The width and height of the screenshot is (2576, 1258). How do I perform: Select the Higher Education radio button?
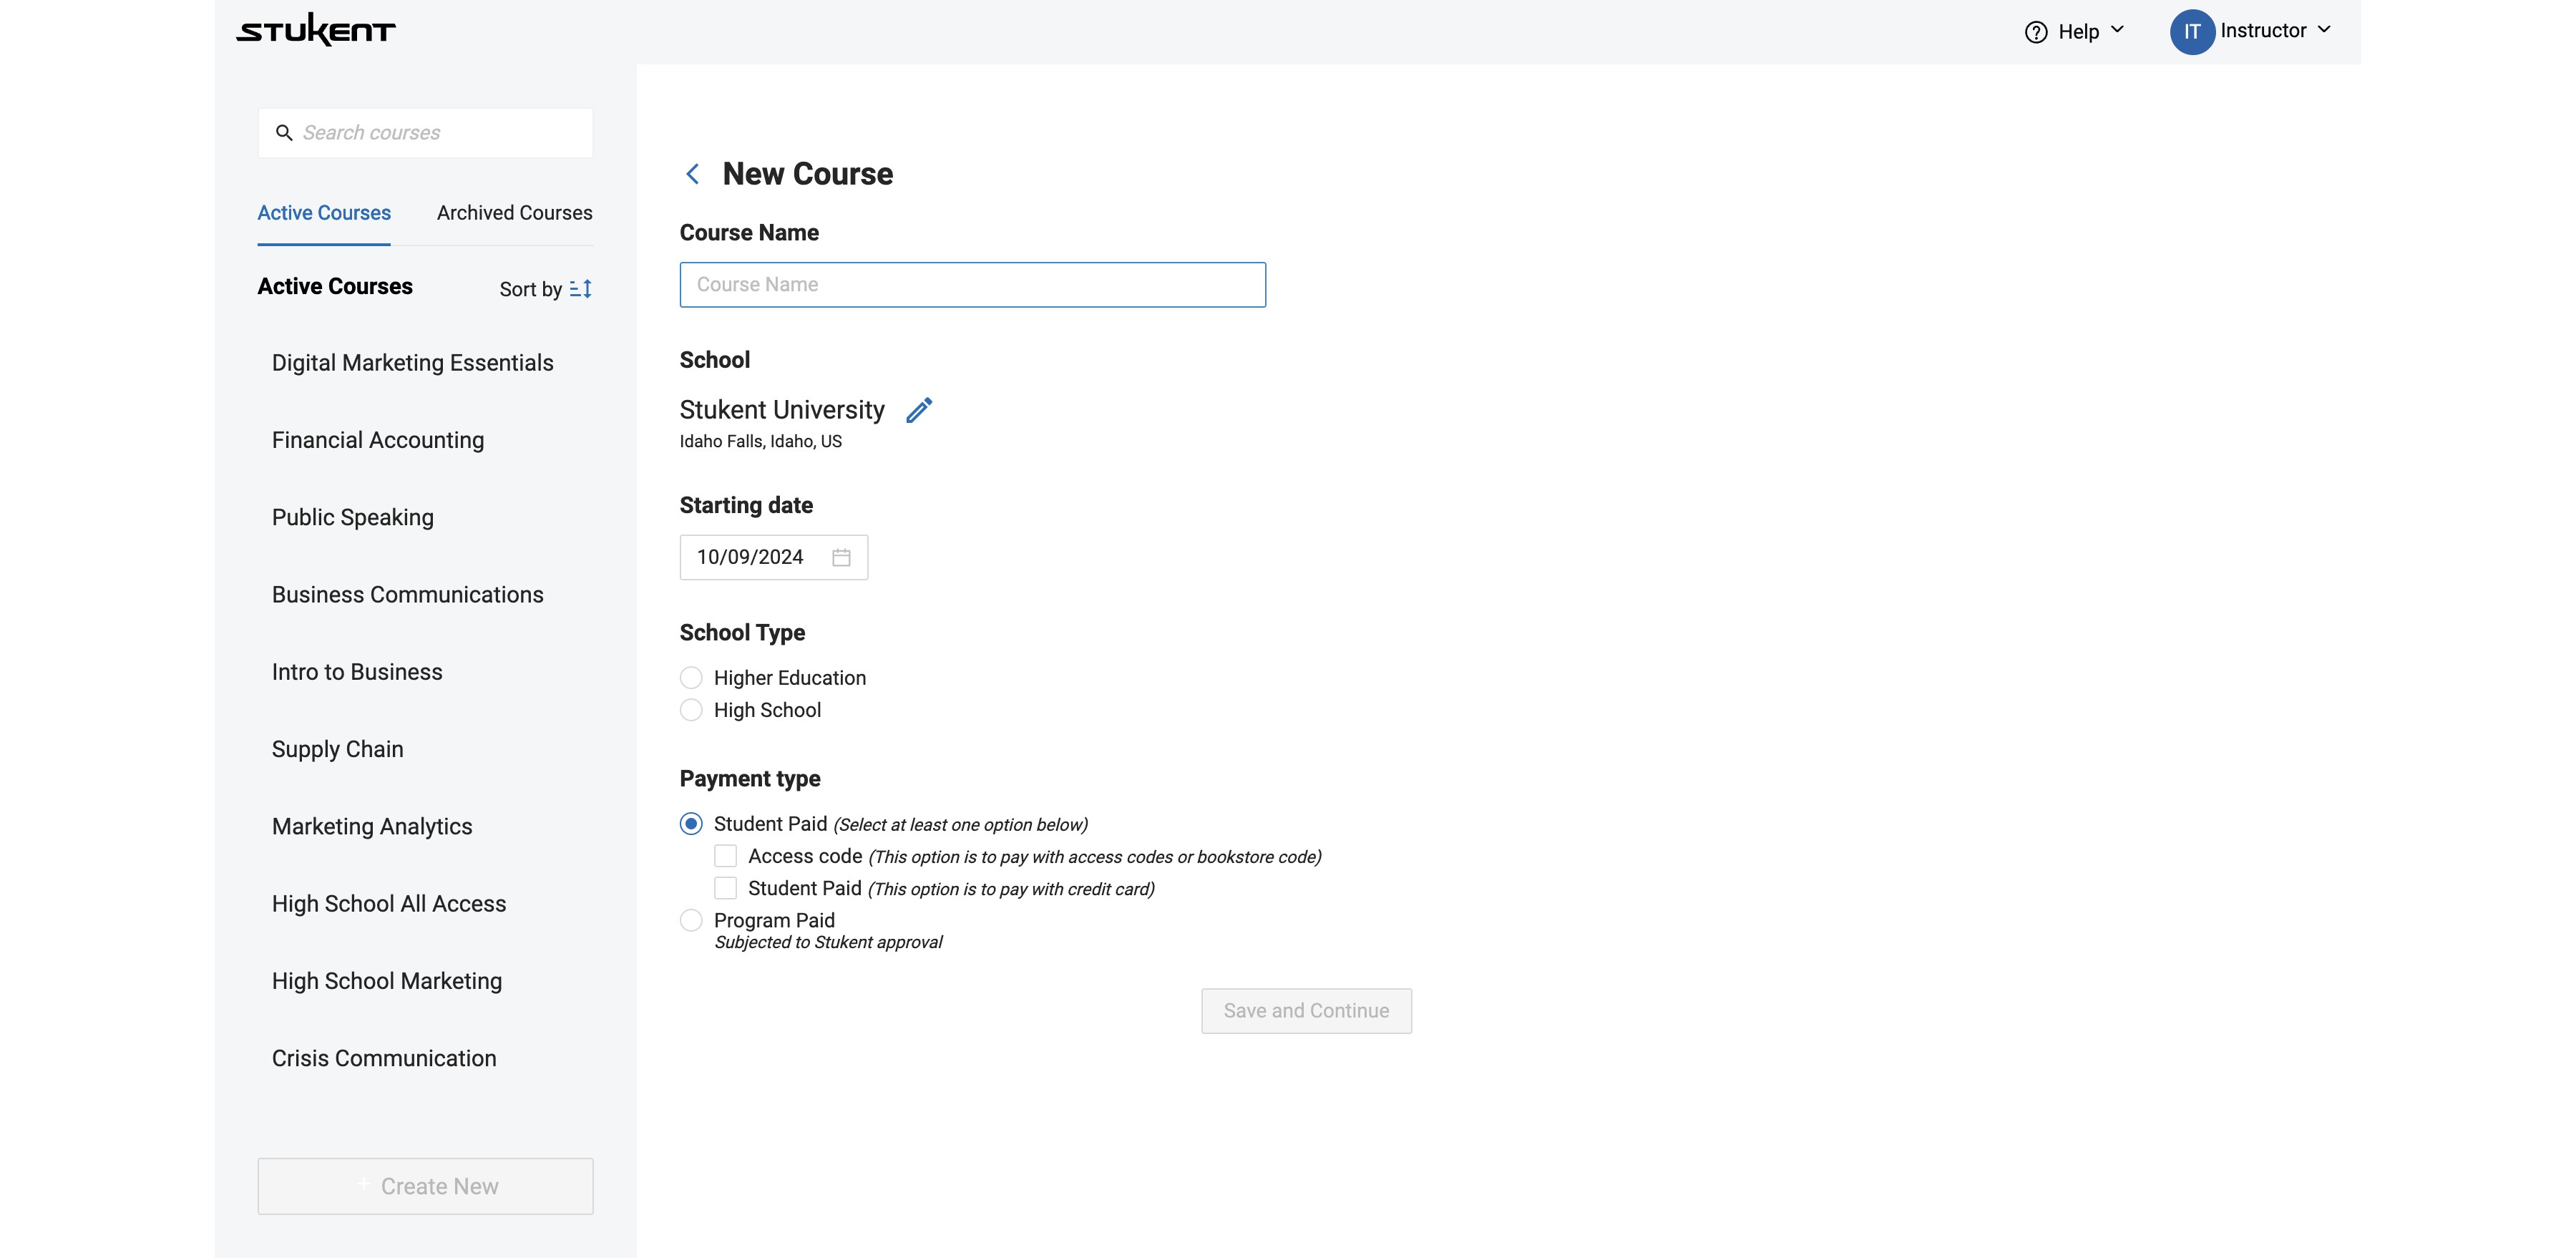[691, 678]
